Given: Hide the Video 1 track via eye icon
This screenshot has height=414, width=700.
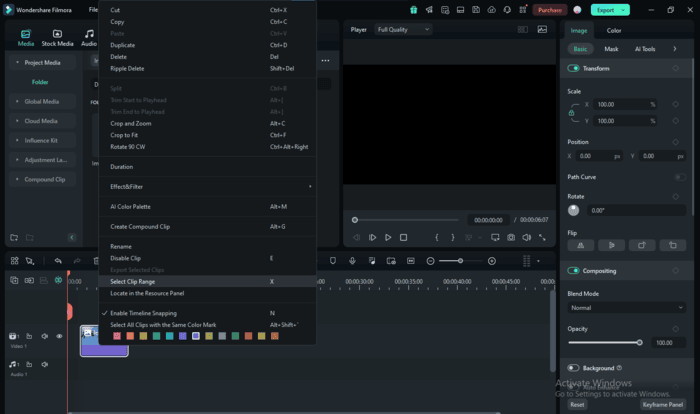Looking at the screenshot, I should [59, 336].
